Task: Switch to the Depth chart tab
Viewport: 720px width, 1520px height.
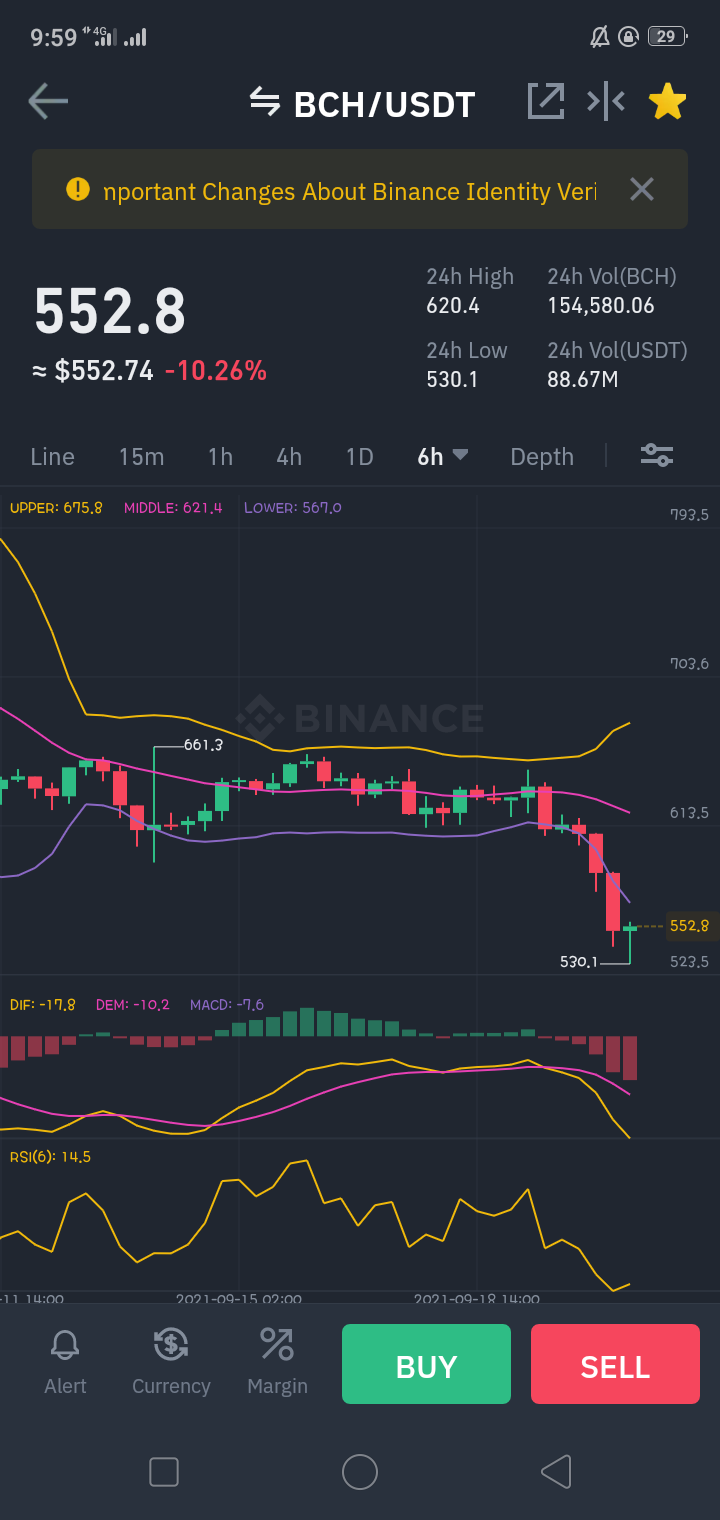Action: (x=542, y=457)
